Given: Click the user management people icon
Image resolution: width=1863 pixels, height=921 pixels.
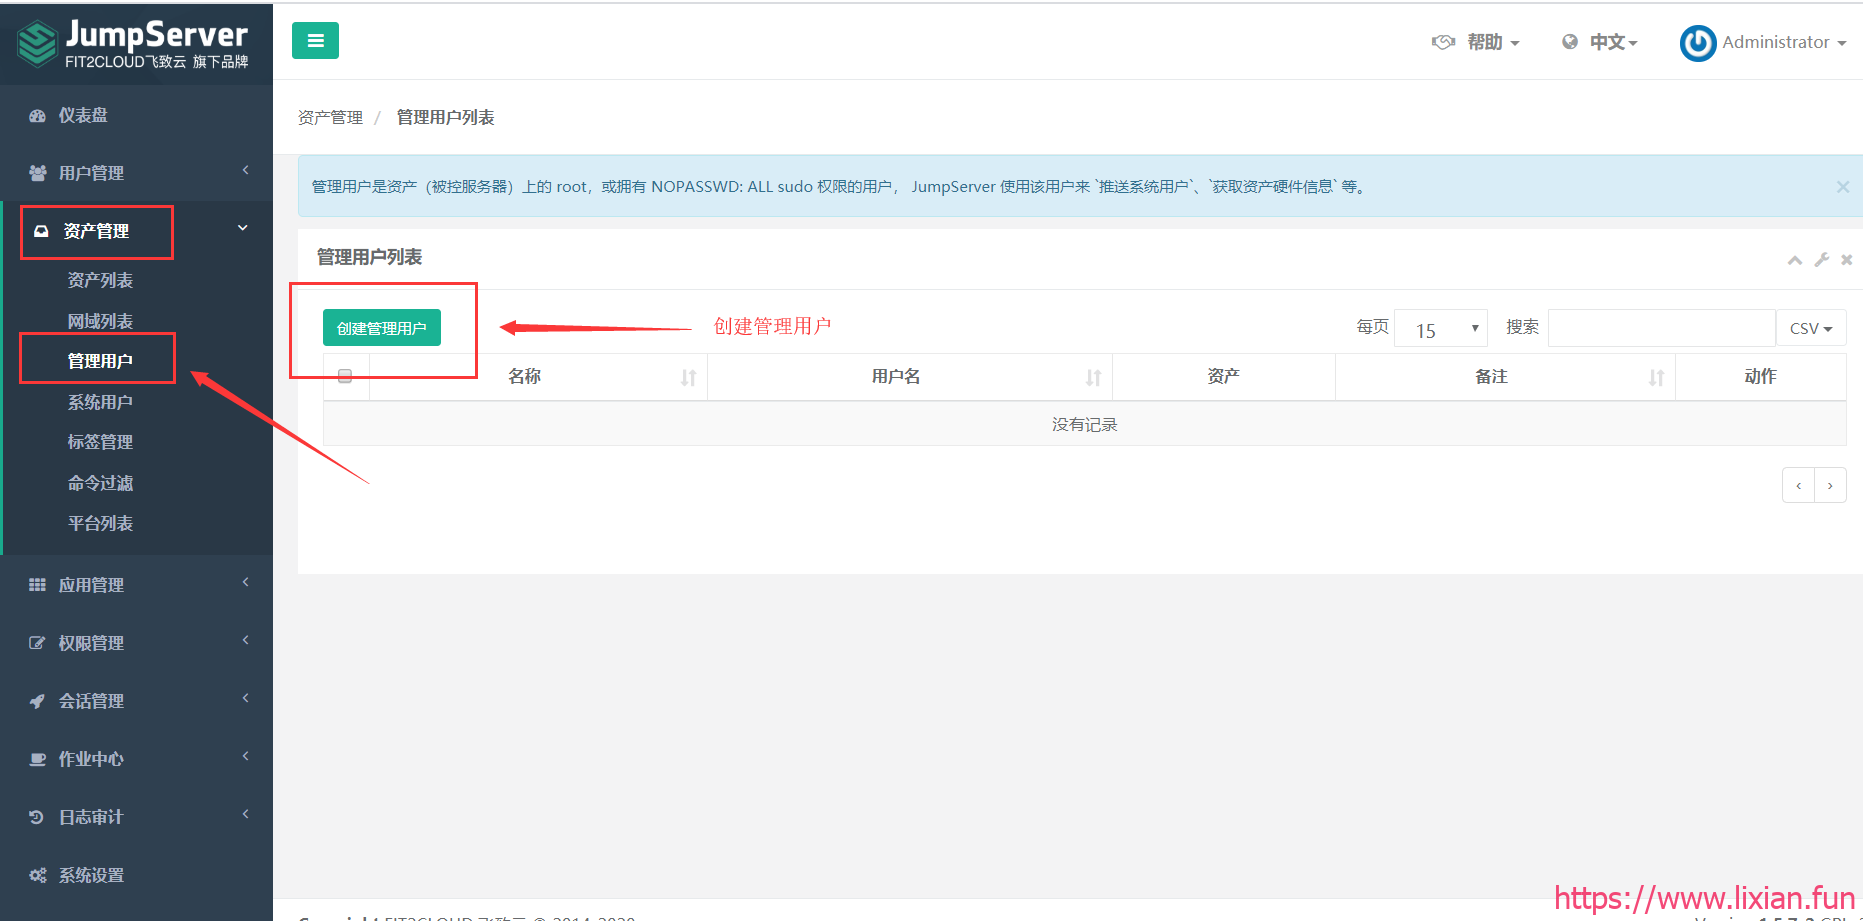Looking at the screenshot, I should 38,173.
